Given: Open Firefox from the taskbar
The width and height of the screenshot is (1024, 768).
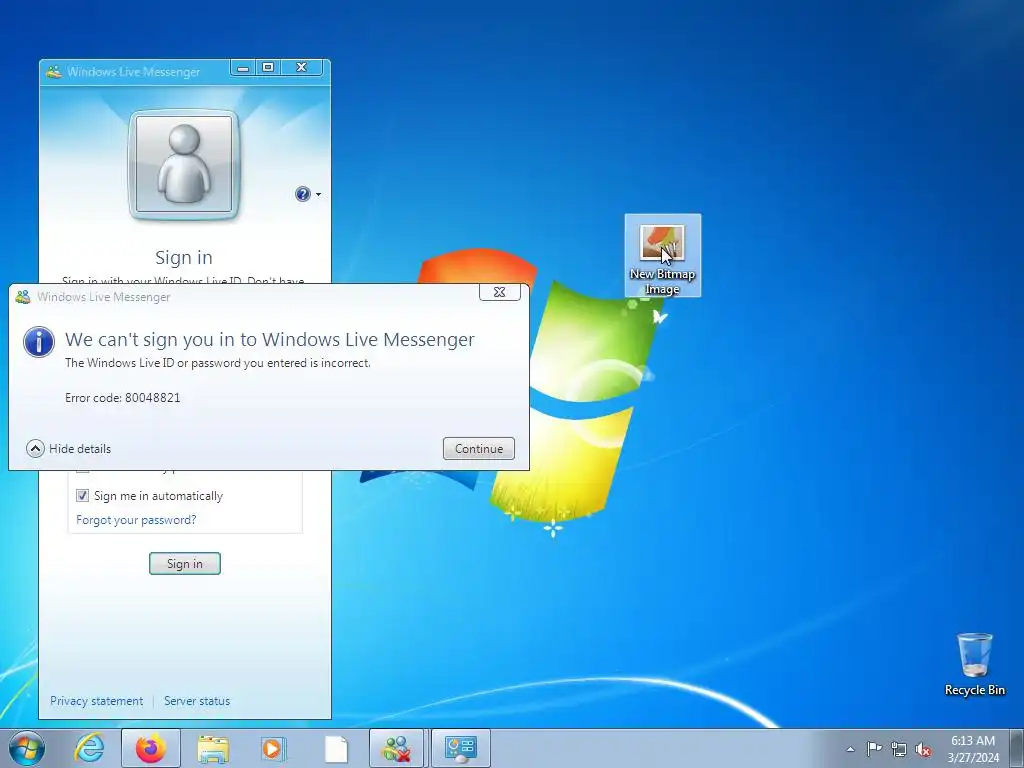Looking at the screenshot, I should pyautogui.click(x=151, y=748).
